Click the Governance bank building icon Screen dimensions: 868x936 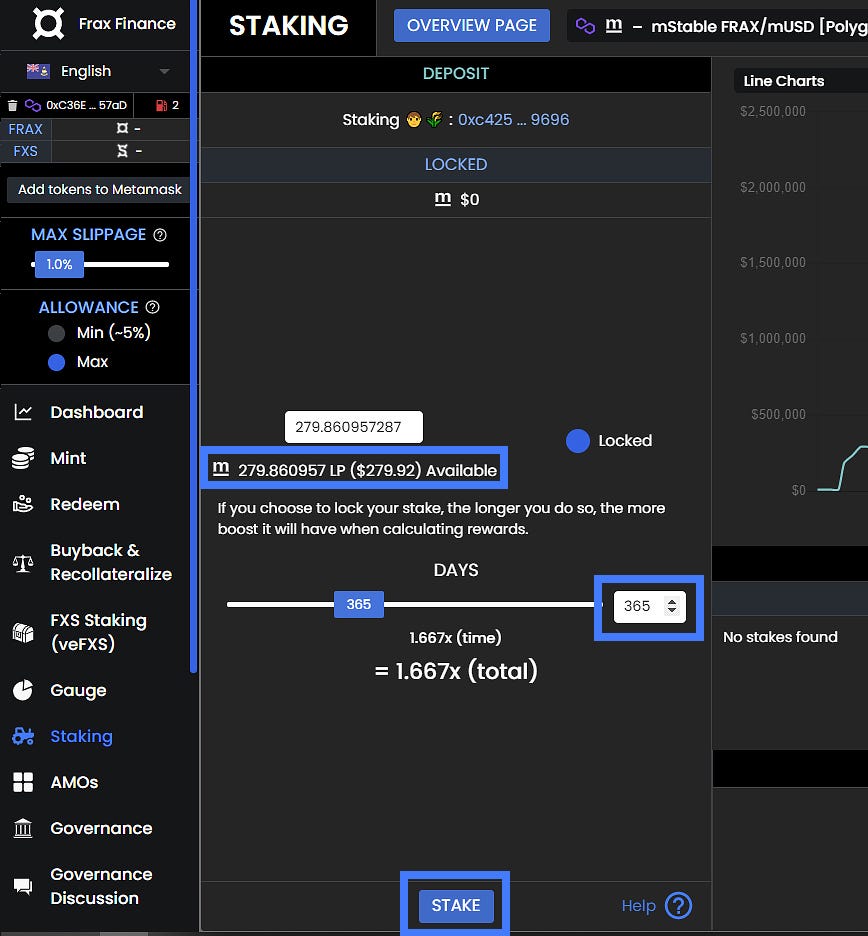[x=23, y=828]
